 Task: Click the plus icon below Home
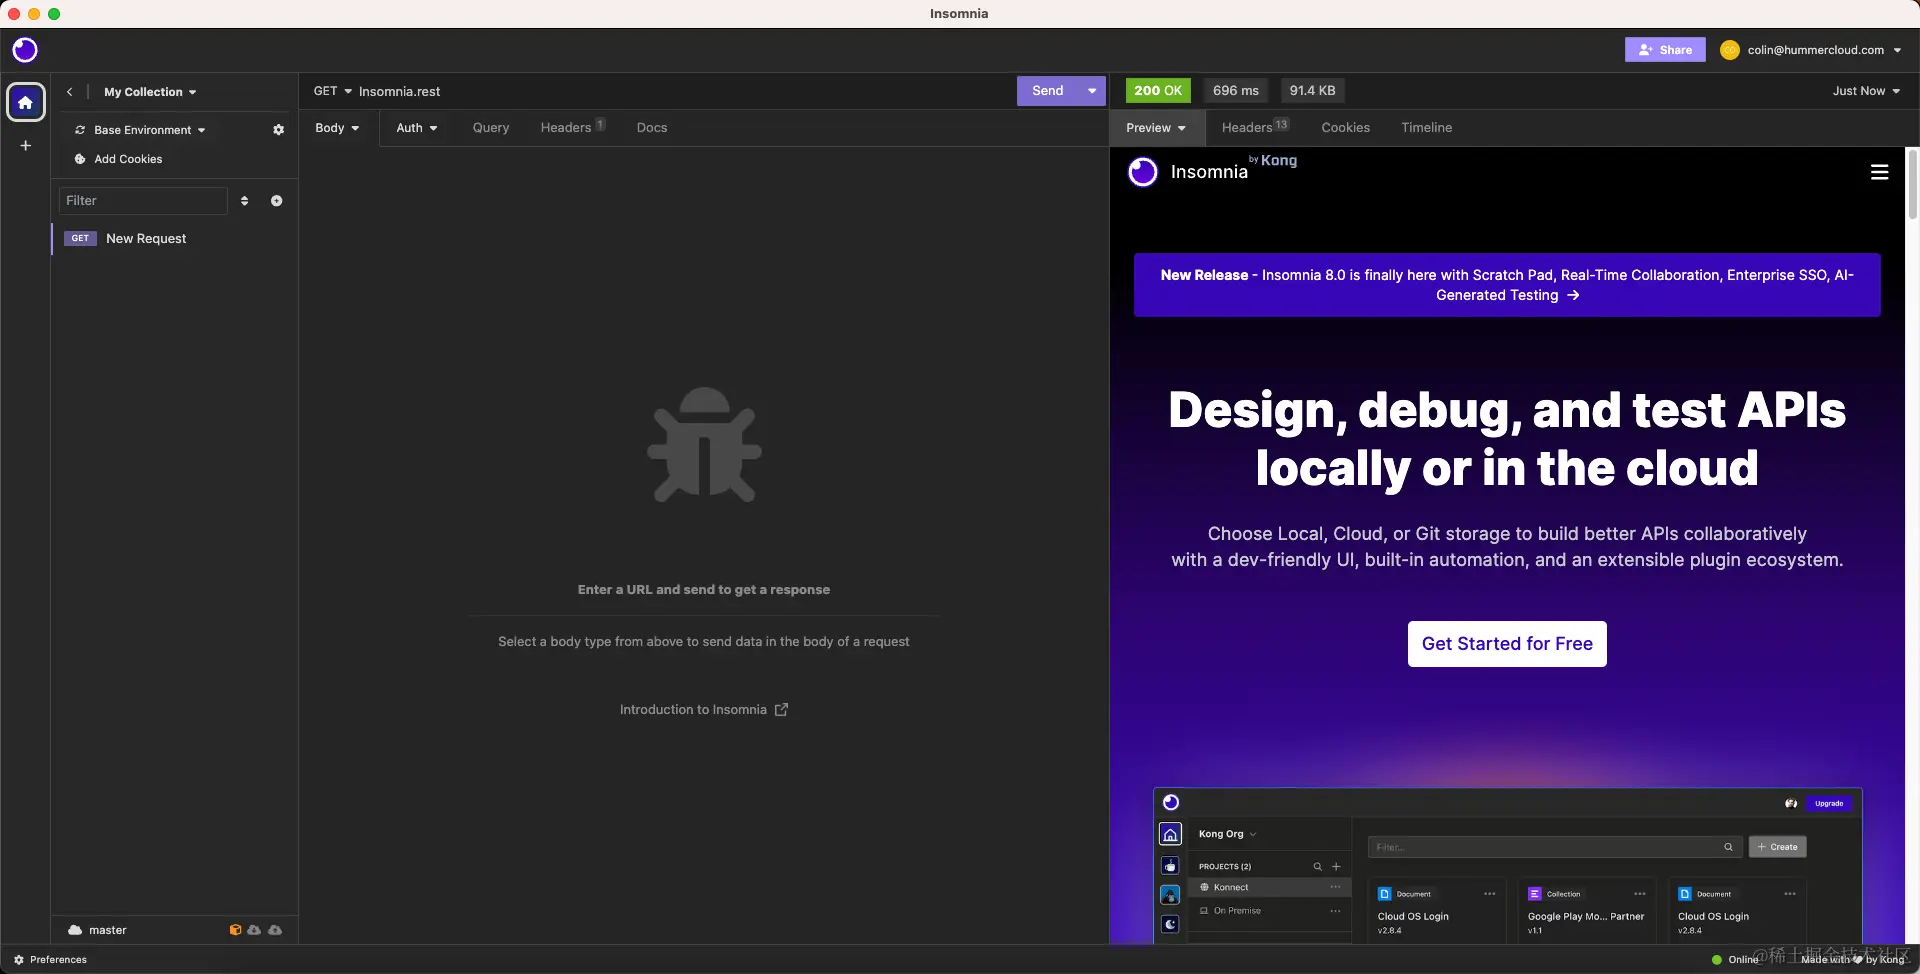(x=26, y=146)
